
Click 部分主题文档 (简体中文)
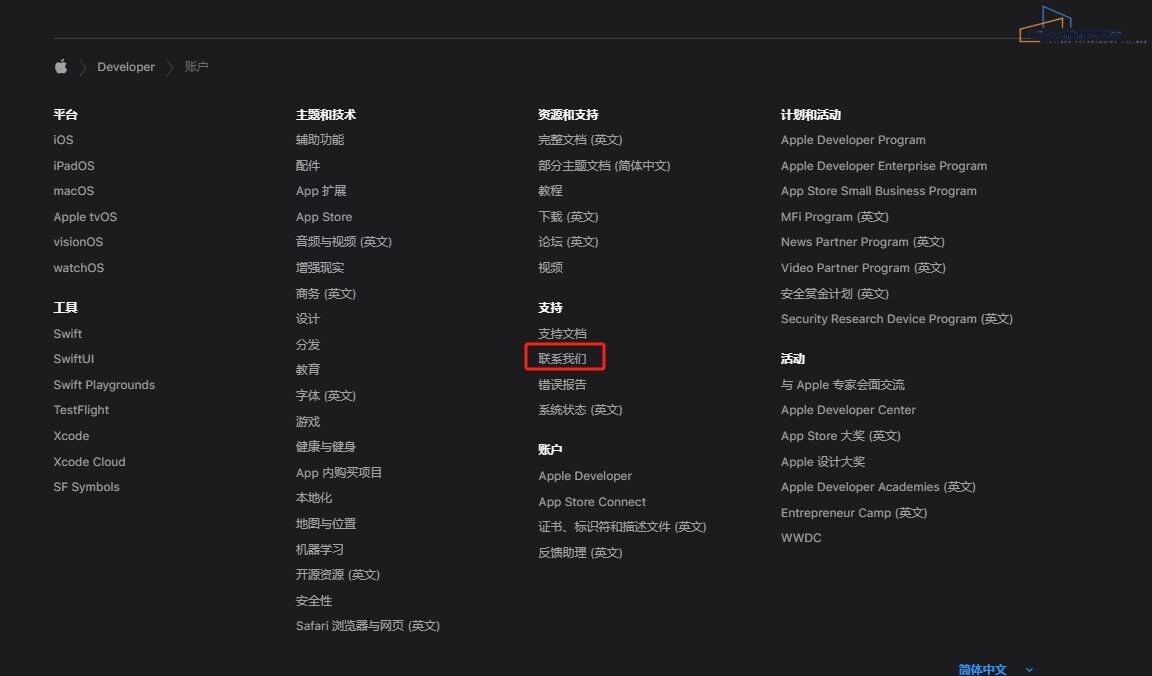coord(604,165)
